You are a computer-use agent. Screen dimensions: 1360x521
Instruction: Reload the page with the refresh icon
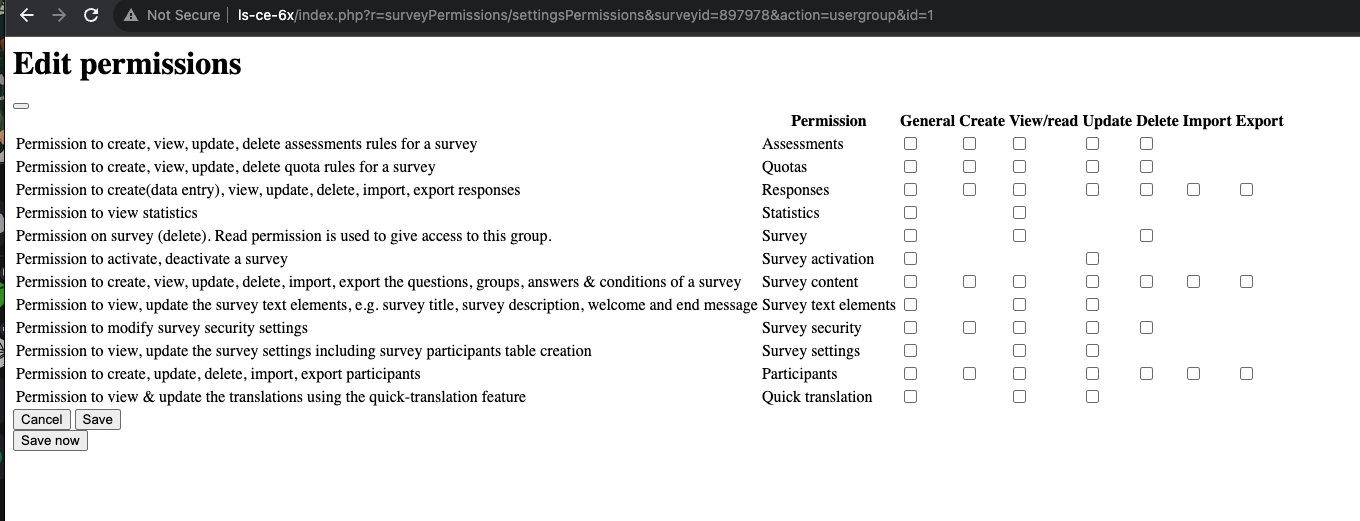[x=91, y=15]
